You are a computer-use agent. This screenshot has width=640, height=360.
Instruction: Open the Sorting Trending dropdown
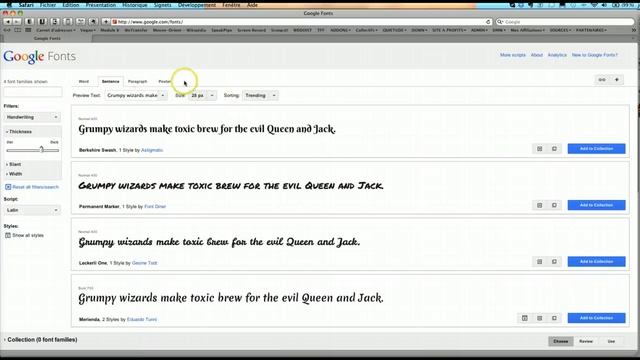(x=260, y=95)
